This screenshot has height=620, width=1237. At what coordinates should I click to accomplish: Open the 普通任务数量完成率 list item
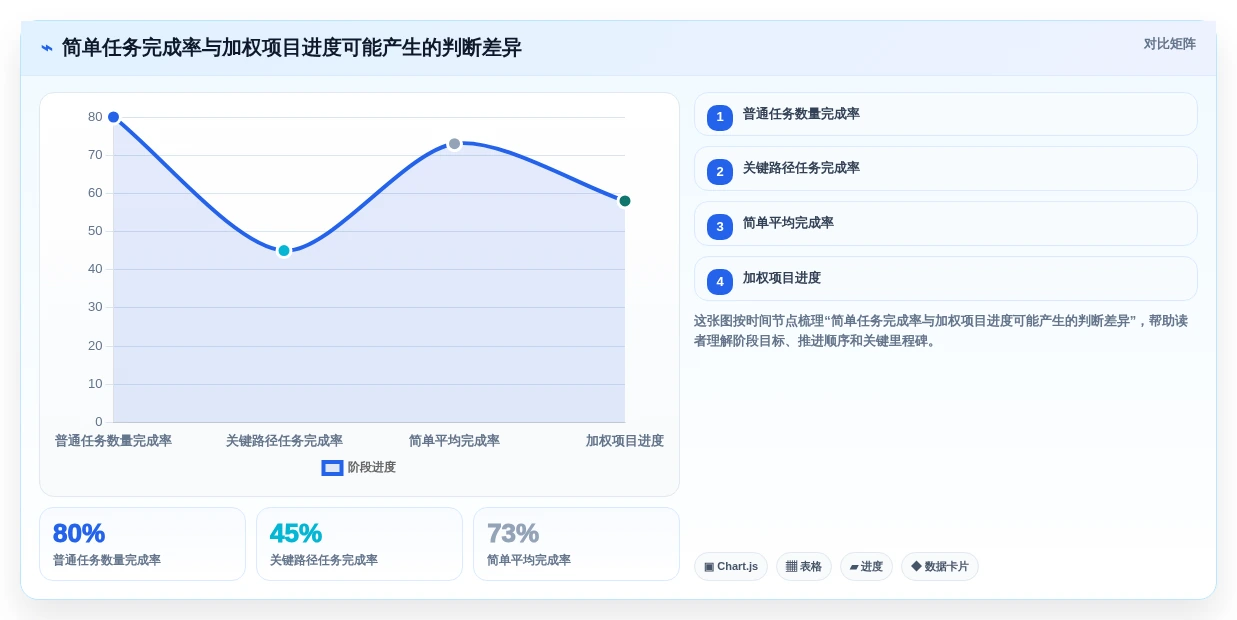tap(945, 114)
